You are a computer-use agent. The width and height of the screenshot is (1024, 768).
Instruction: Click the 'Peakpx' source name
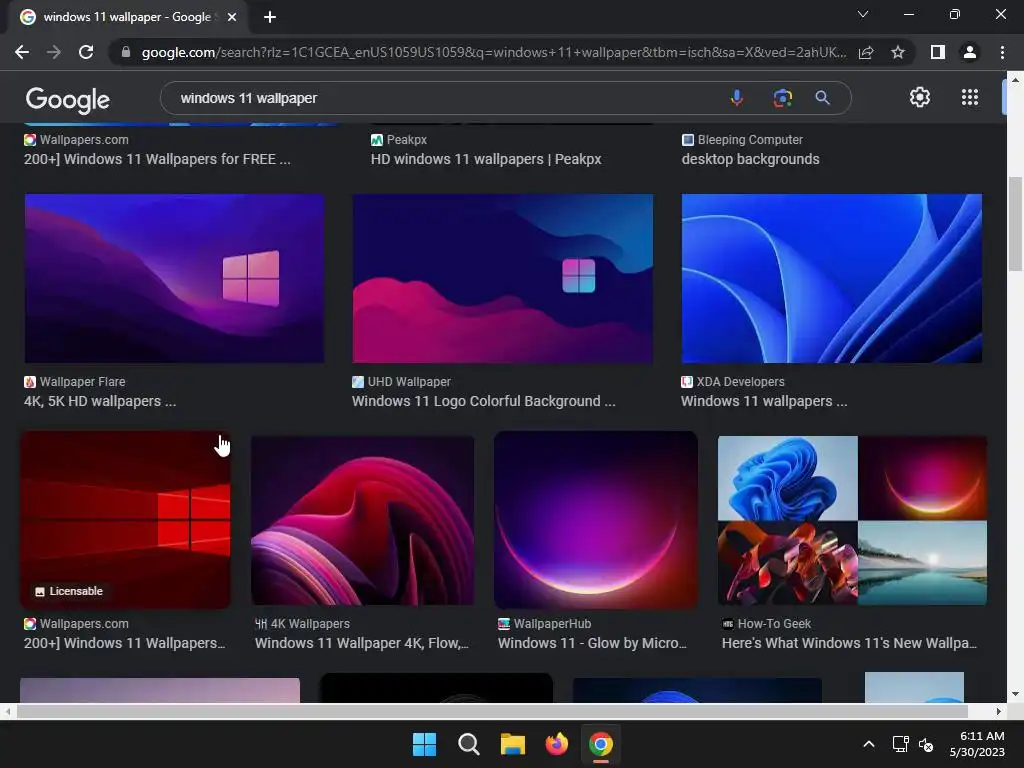point(406,140)
